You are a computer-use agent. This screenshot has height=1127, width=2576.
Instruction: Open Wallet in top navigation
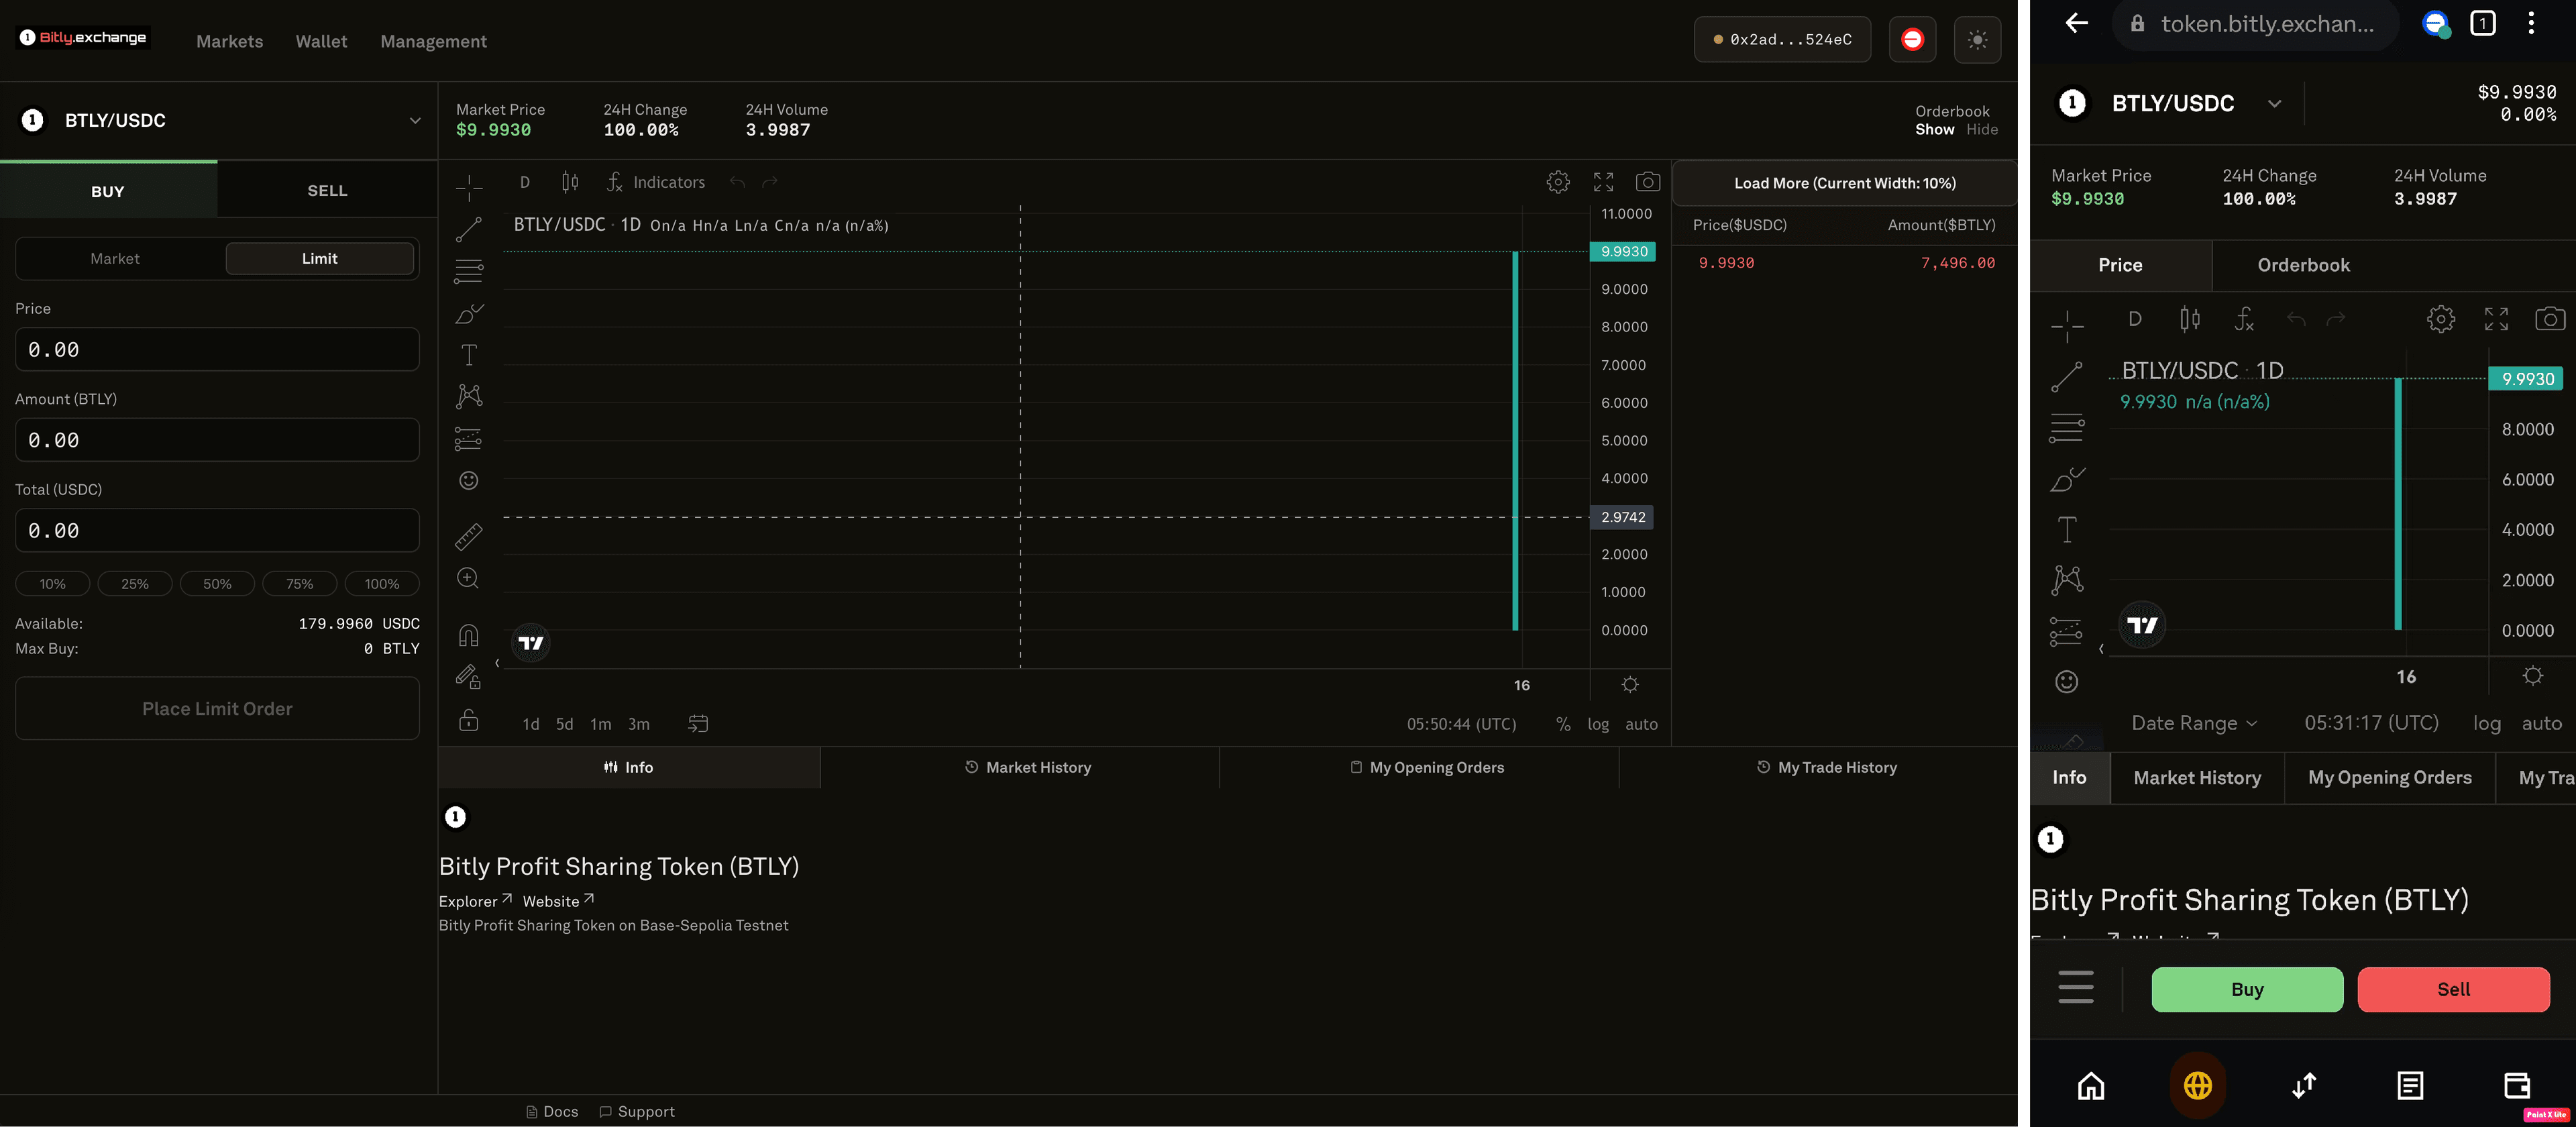tap(321, 41)
